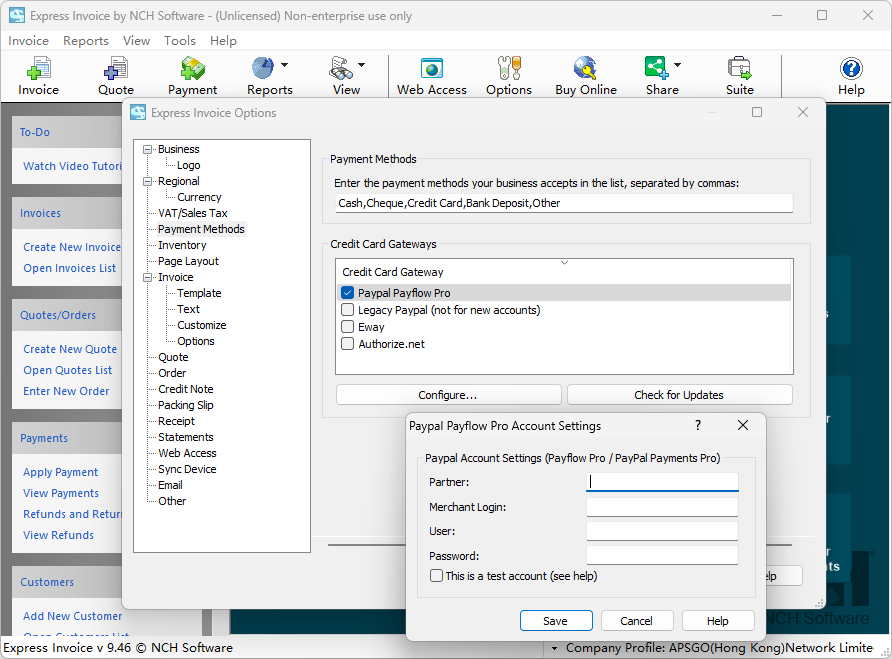Close the Paypal Payflow Pro Account Settings dialog
The width and height of the screenshot is (892, 659).
coord(743,425)
